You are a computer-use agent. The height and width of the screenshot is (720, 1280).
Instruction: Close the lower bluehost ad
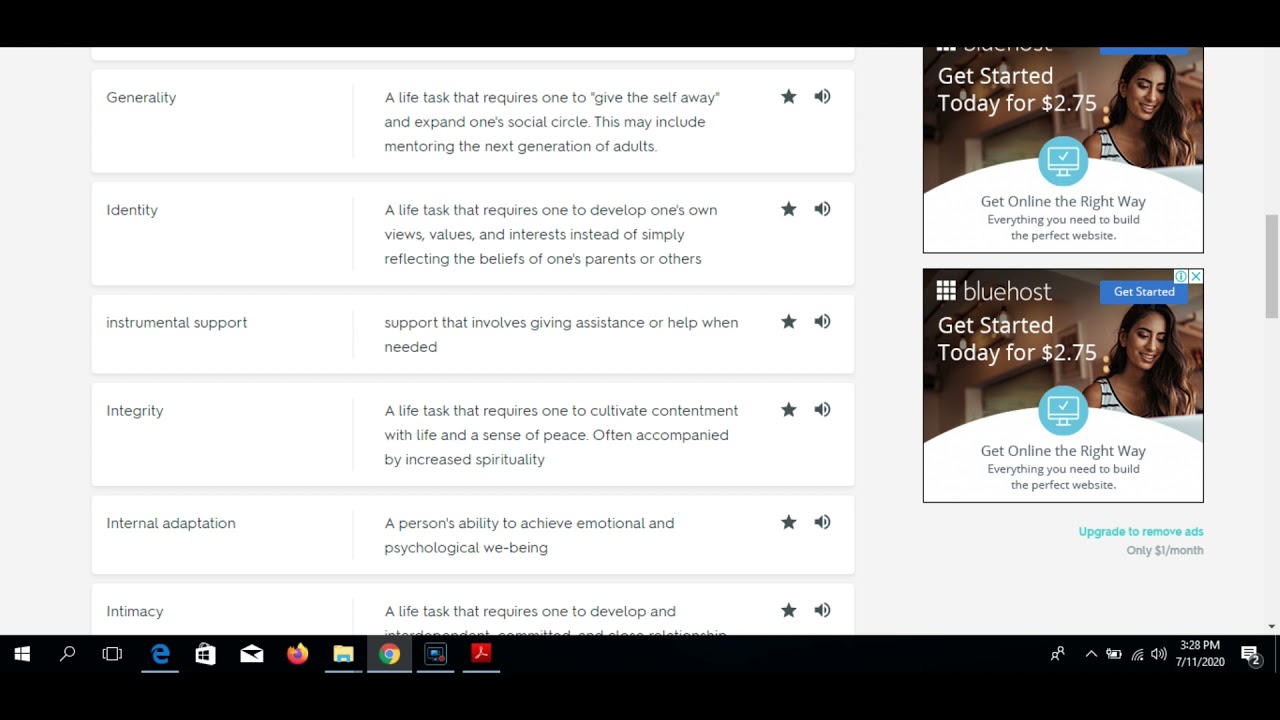click(1196, 276)
